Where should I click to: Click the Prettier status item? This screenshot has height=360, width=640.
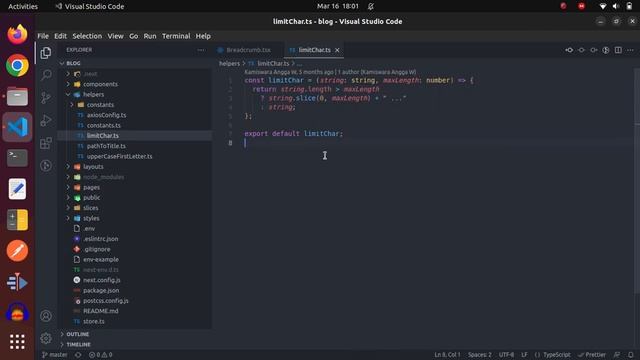pos(592,355)
